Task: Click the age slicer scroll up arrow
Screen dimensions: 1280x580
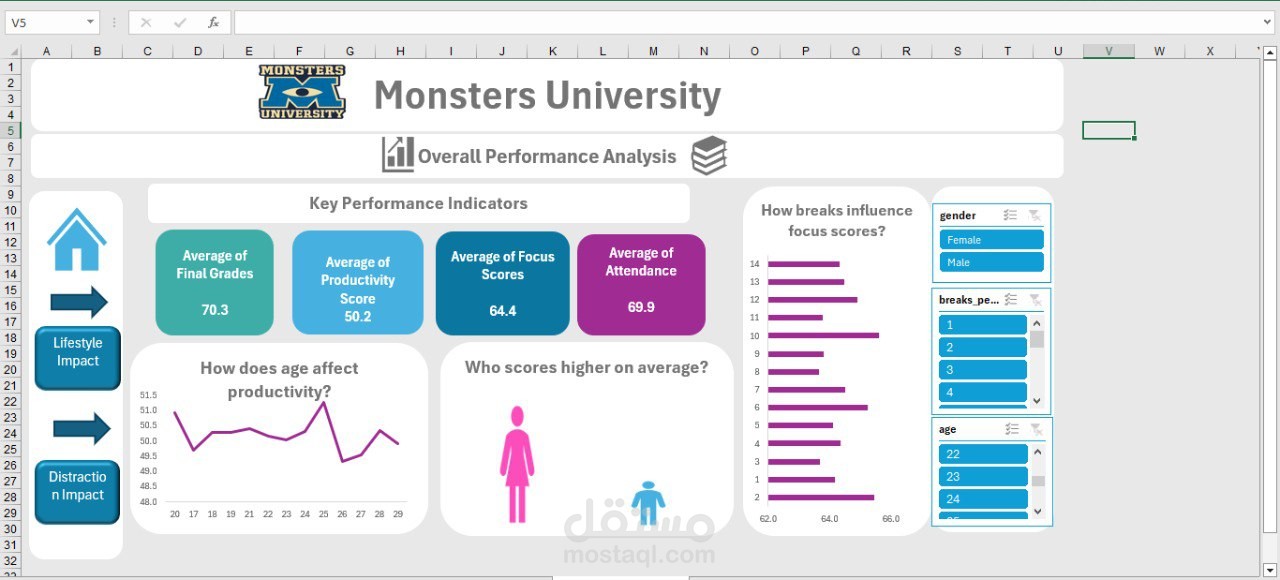Action: [x=1038, y=450]
